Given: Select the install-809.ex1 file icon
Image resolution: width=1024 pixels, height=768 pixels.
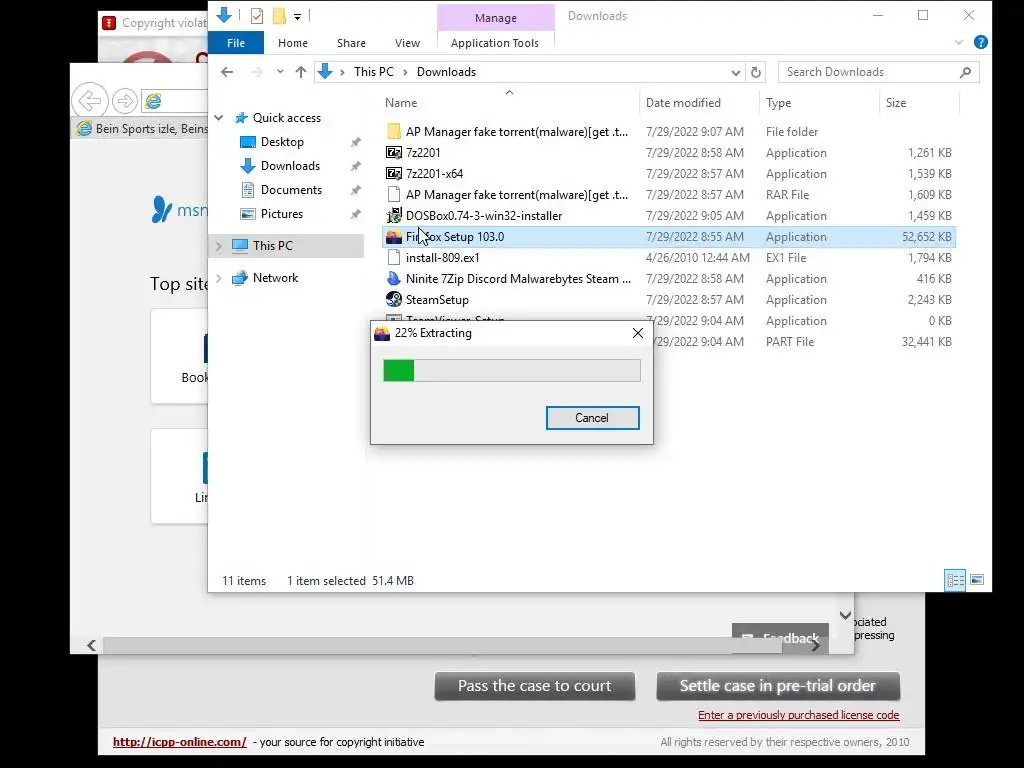Looking at the screenshot, I should pos(394,258).
